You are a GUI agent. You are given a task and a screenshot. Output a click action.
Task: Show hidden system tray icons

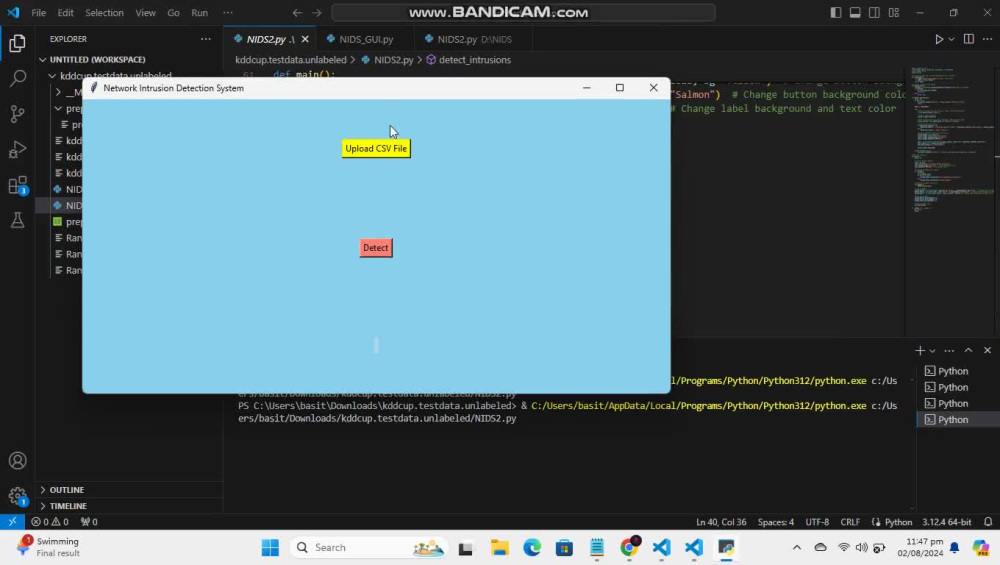click(797, 547)
